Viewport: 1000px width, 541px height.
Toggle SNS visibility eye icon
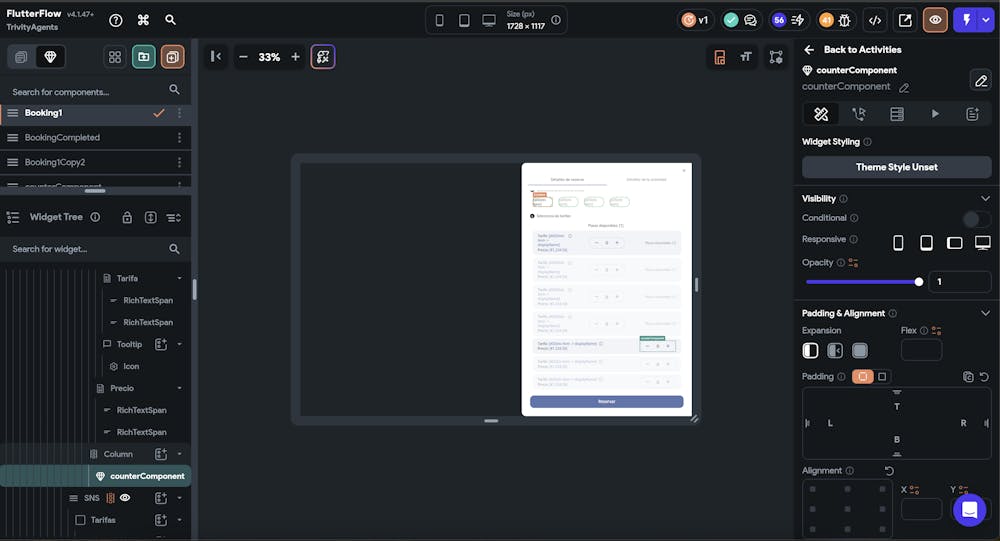point(125,498)
